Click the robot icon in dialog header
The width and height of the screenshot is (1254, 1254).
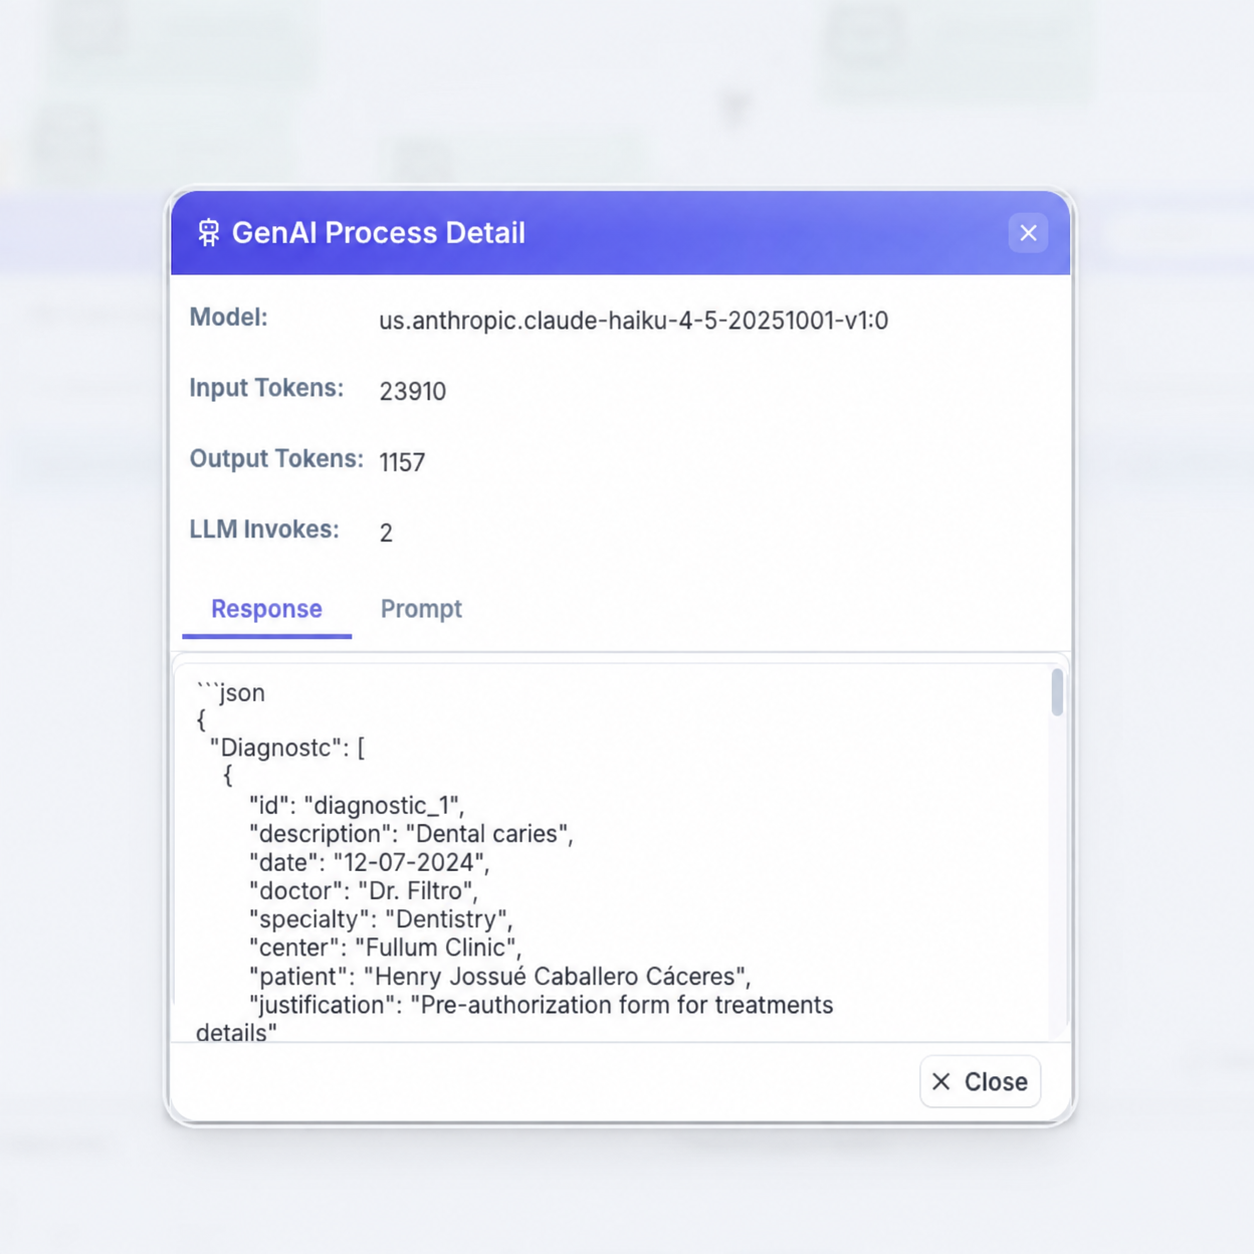tap(208, 233)
